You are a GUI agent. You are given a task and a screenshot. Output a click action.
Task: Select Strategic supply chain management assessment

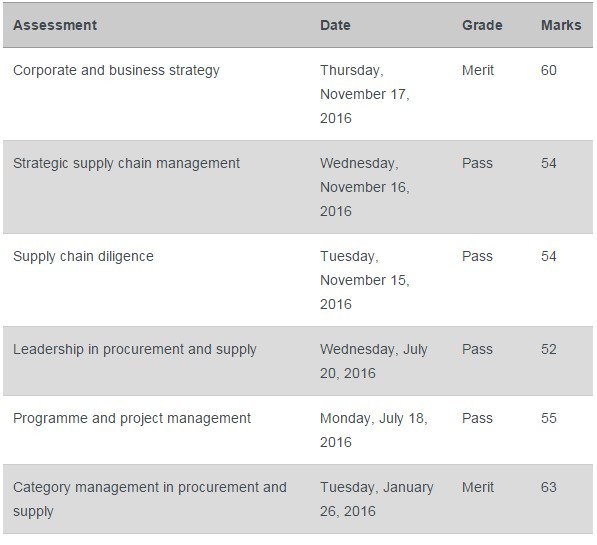coord(126,164)
